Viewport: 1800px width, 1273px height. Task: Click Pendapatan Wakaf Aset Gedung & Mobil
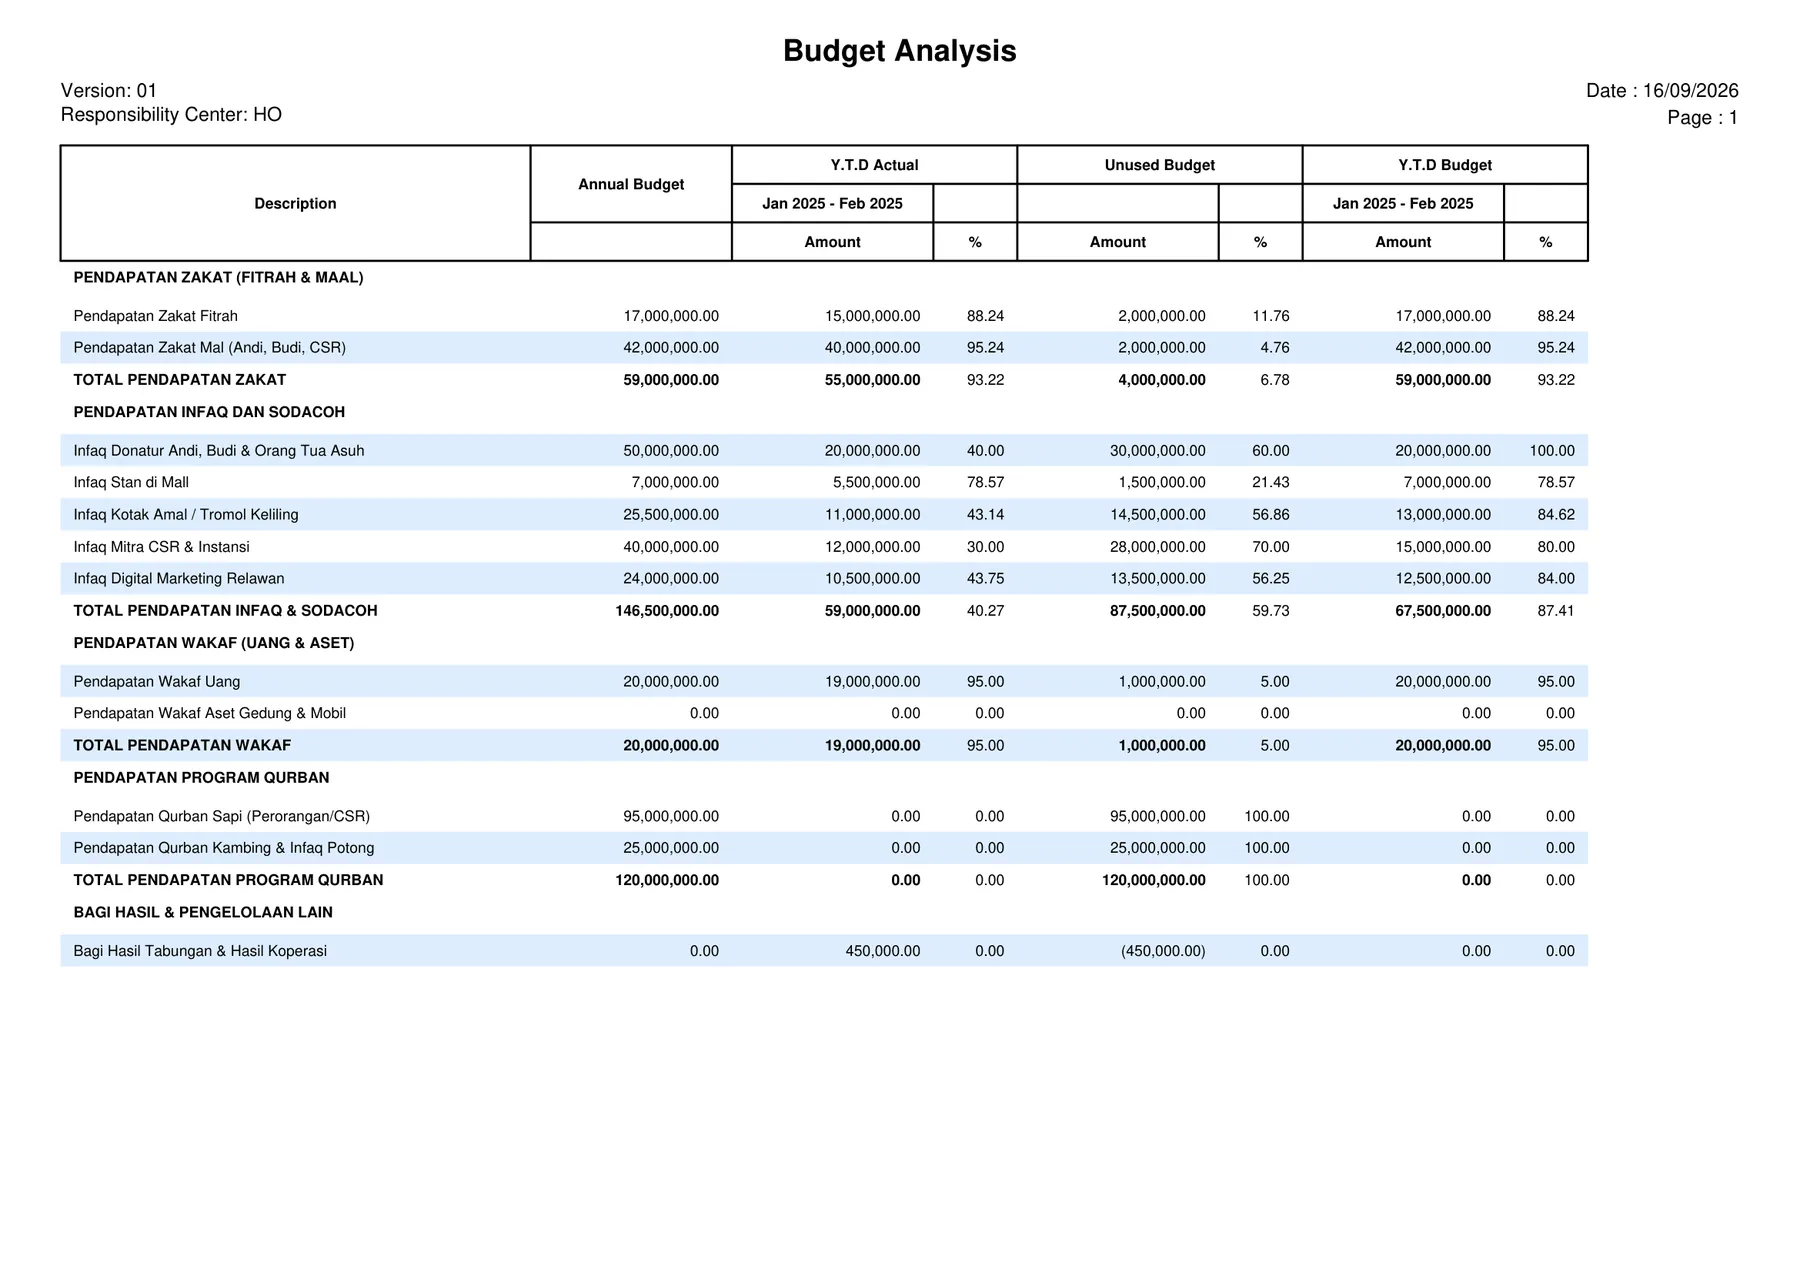pyautogui.click(x=209, y=713)
